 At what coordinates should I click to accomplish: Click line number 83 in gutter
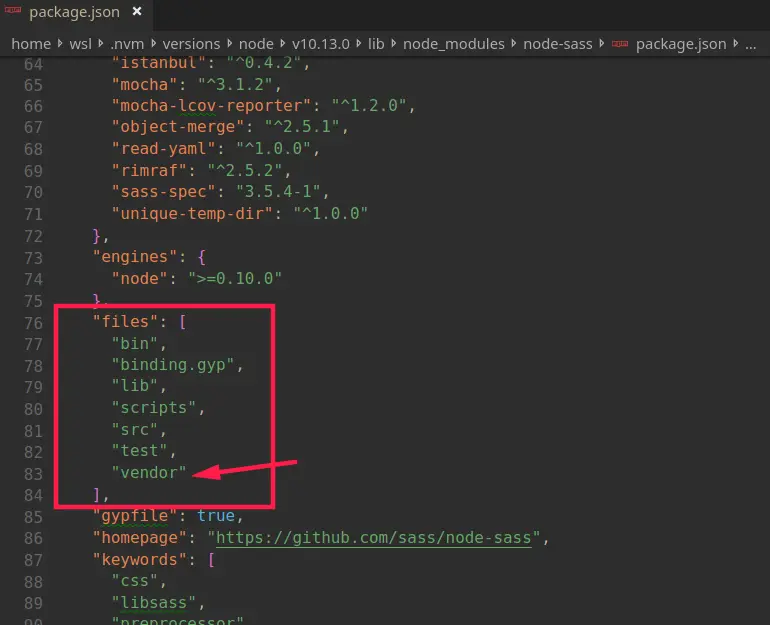[33, 474]
